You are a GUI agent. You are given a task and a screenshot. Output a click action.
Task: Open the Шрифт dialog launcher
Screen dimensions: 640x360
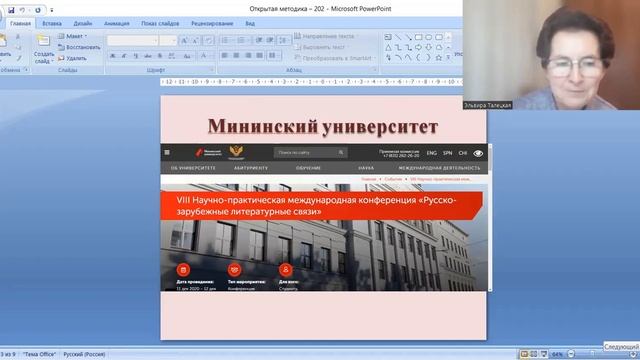point(212,70)
